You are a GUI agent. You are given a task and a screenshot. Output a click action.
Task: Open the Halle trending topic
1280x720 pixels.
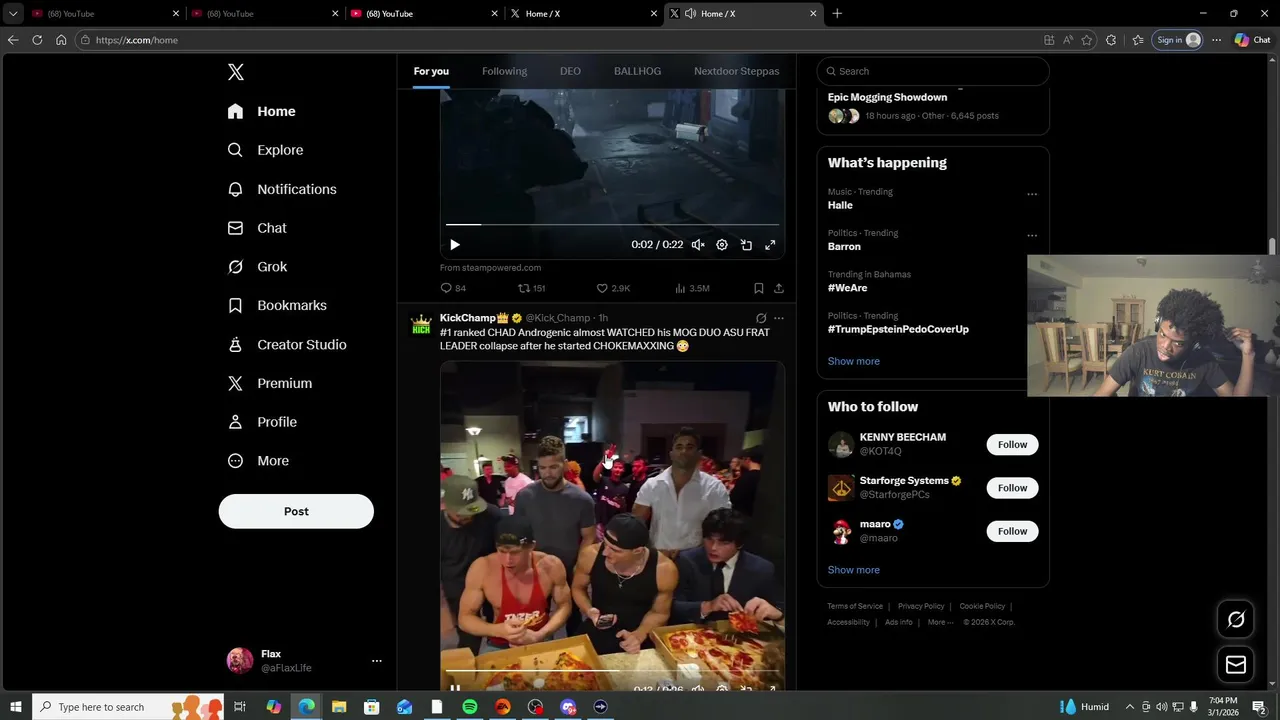click(x=840, y=205)
